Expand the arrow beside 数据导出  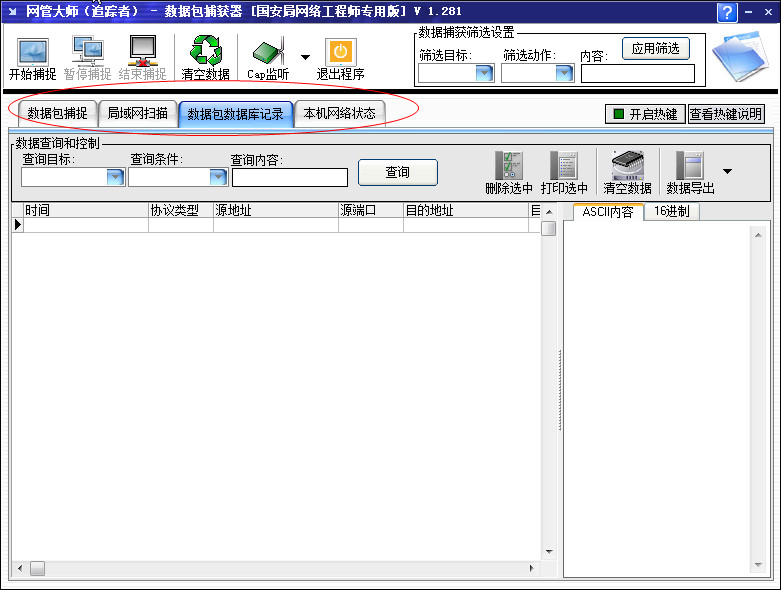(x=727, y=171)
